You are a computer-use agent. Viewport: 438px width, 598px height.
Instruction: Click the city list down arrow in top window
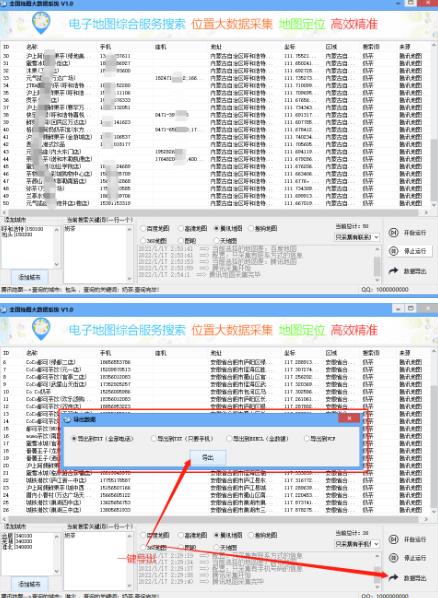[x=57, y=264]
